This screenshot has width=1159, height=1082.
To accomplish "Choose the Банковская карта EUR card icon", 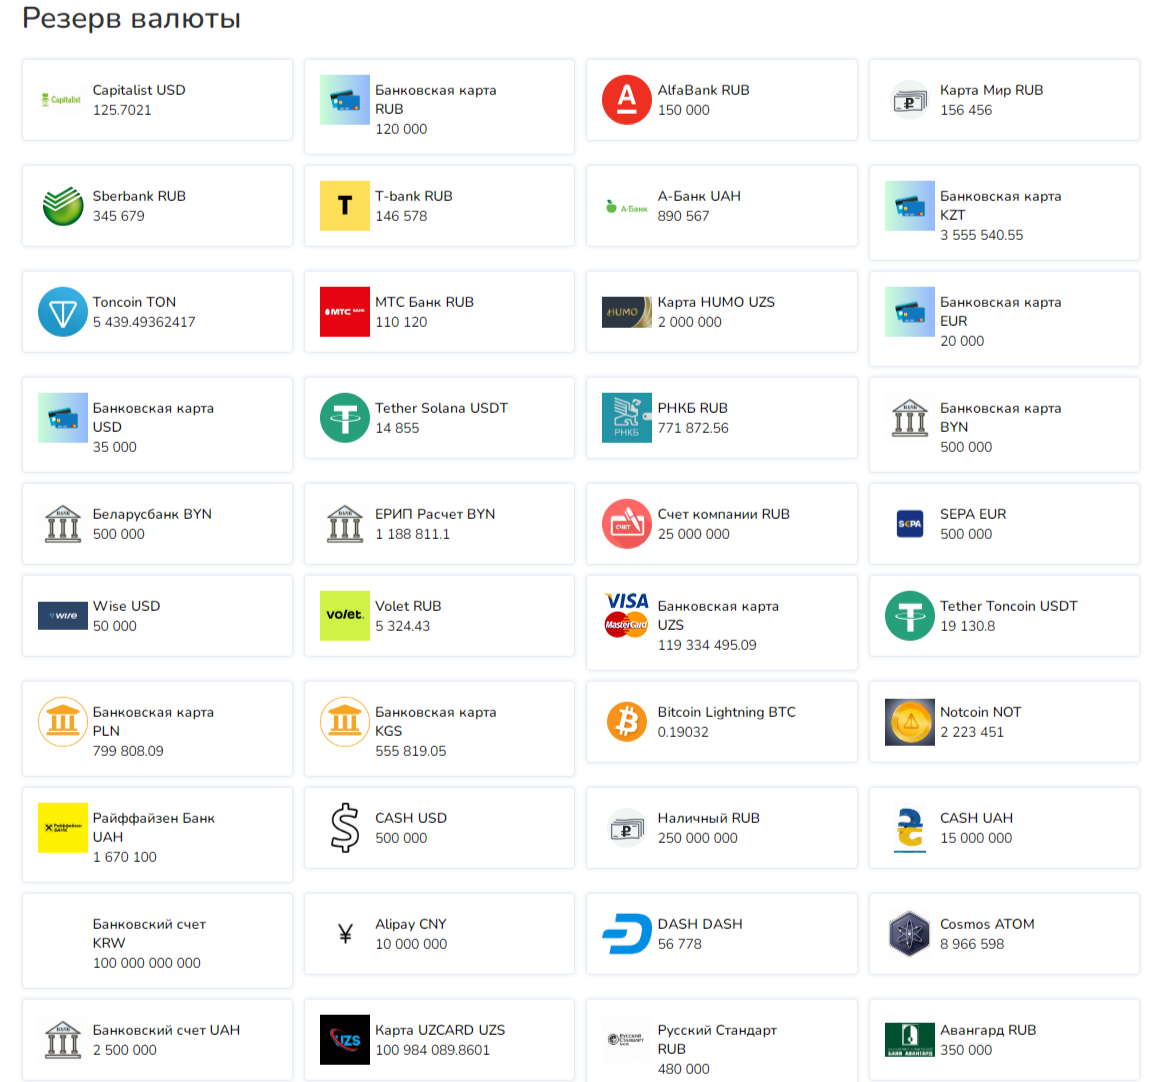I will point(910,312).
